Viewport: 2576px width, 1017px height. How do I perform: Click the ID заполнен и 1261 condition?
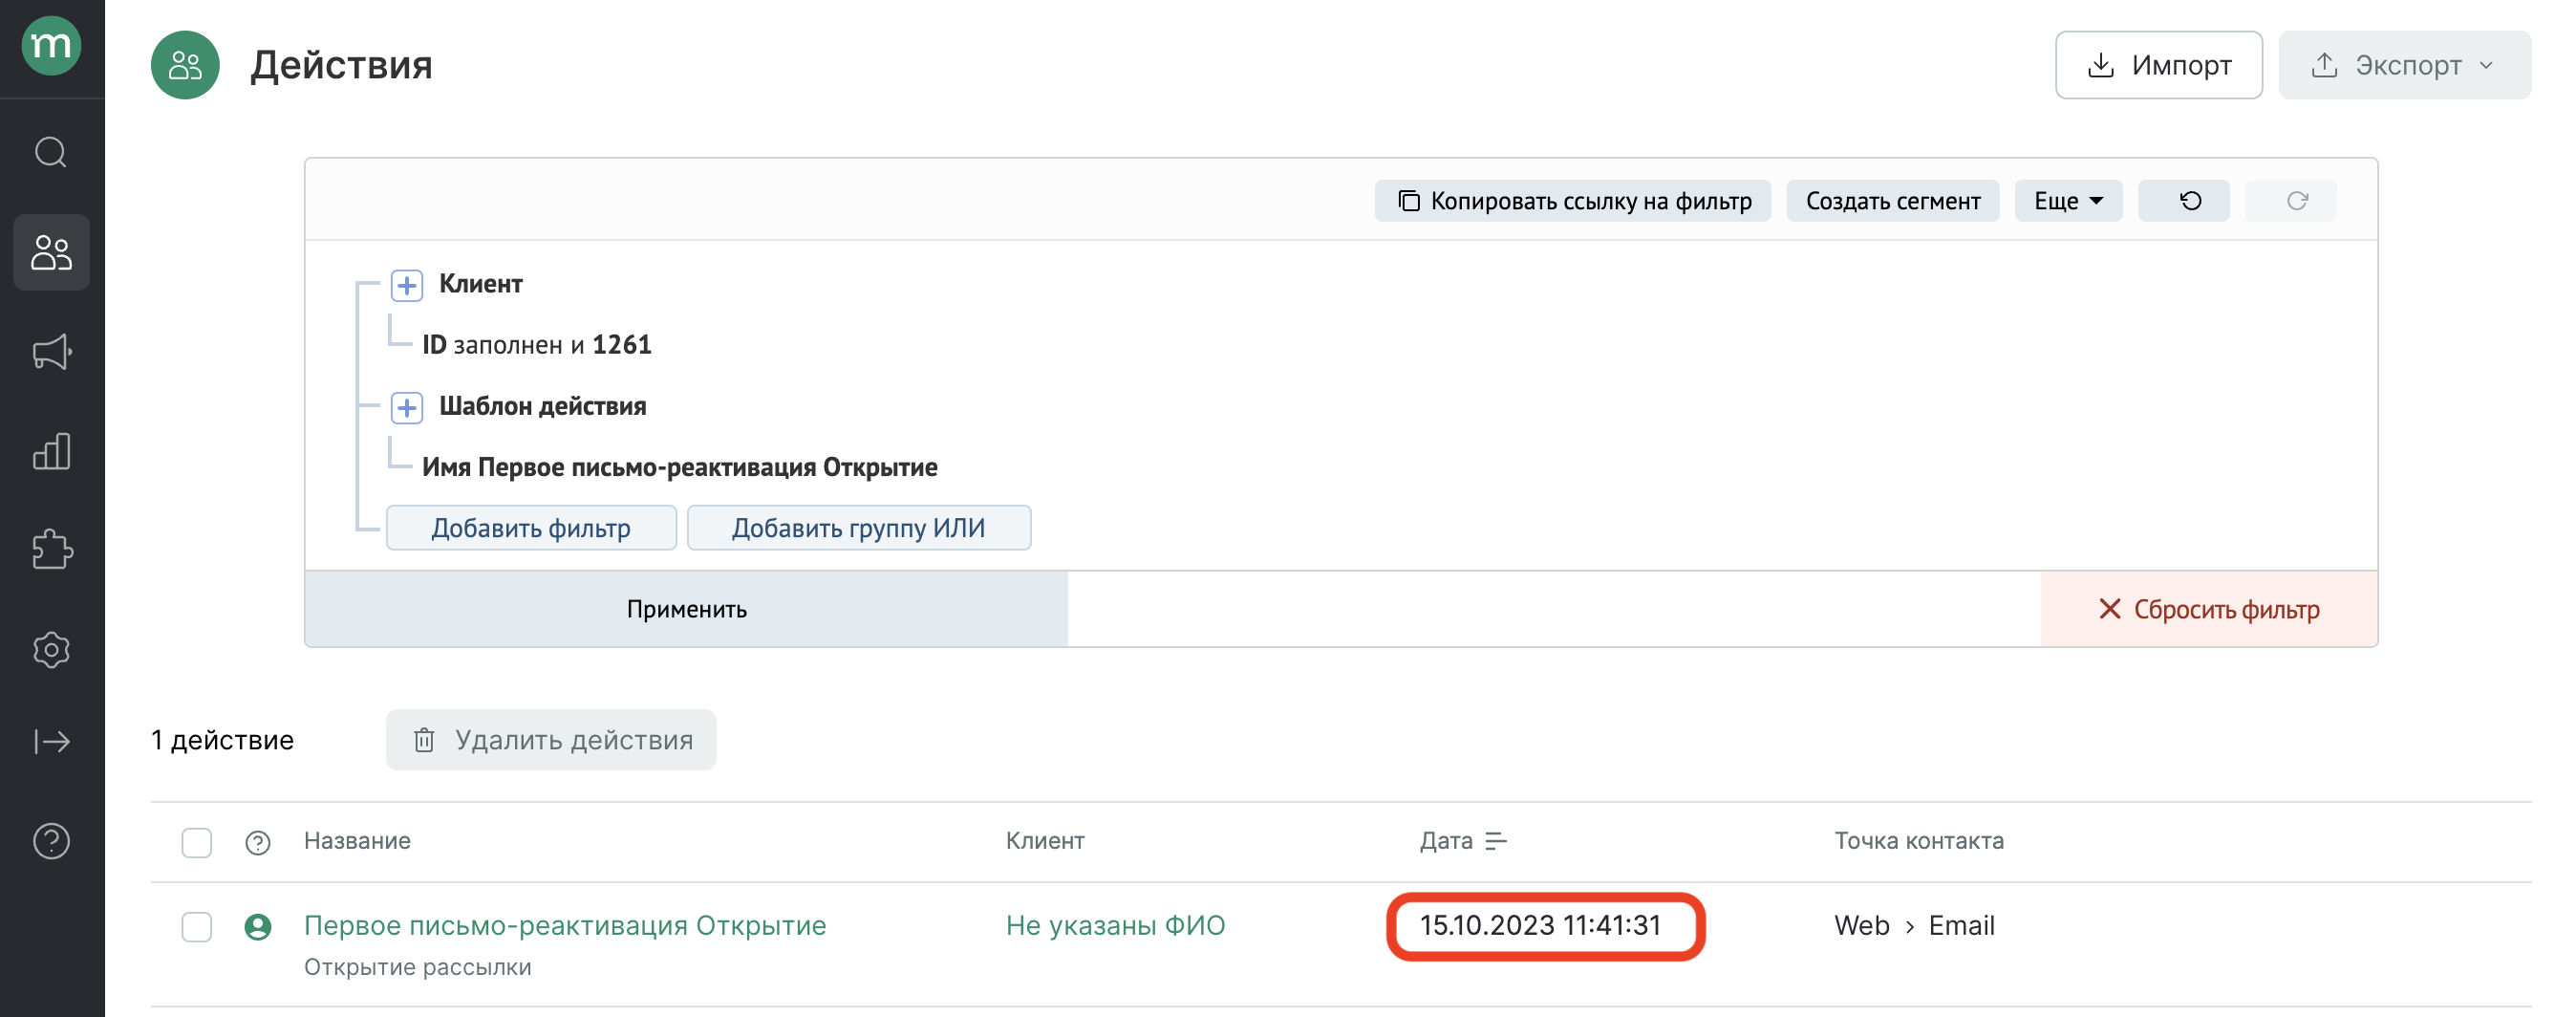[x=537, y=345]
